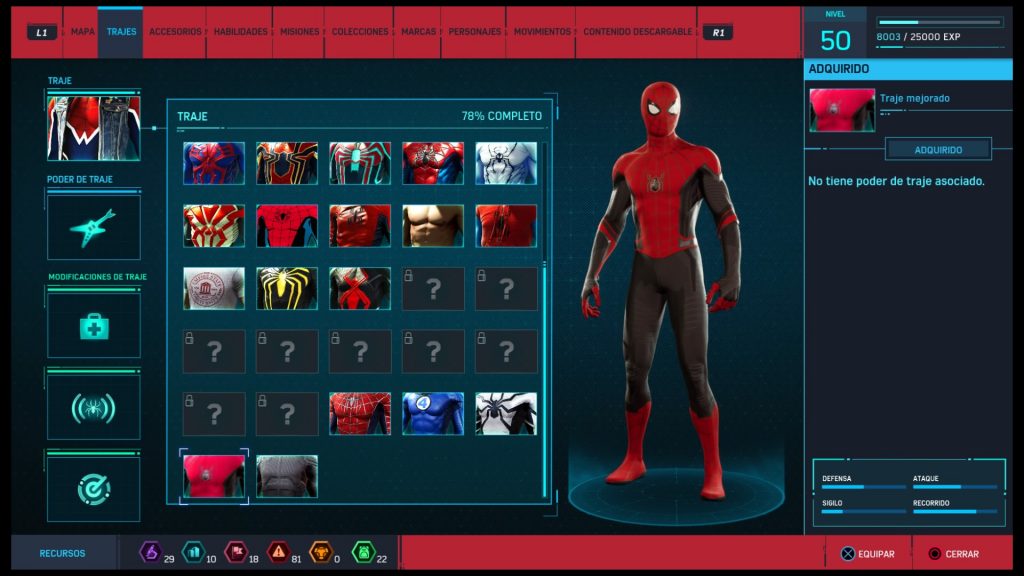Select the black and yellow Anti-Ock suit
Screen dimensions: 1024x576
tap(287, 289)
